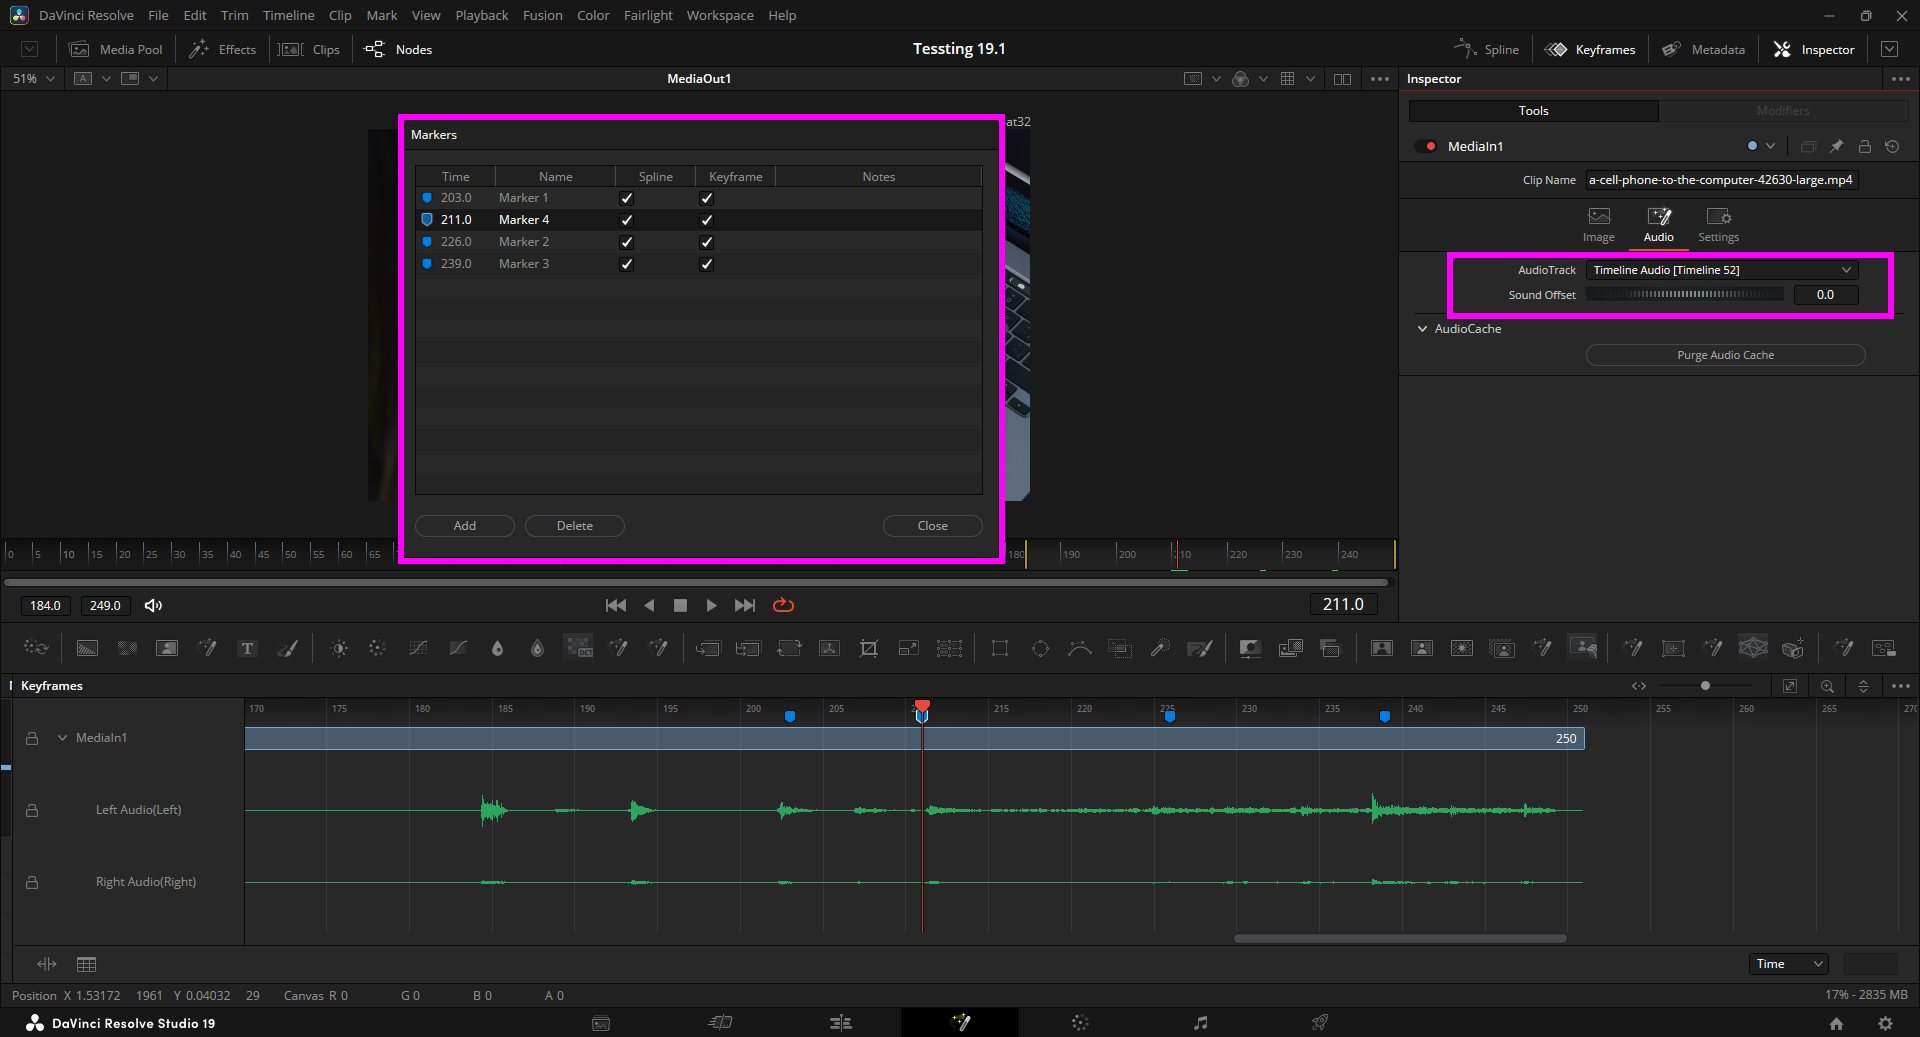Click the Keyframes horizontal scrollbar
The width and height of the screenshot is (1920, 1037).
click(1400, 938)
